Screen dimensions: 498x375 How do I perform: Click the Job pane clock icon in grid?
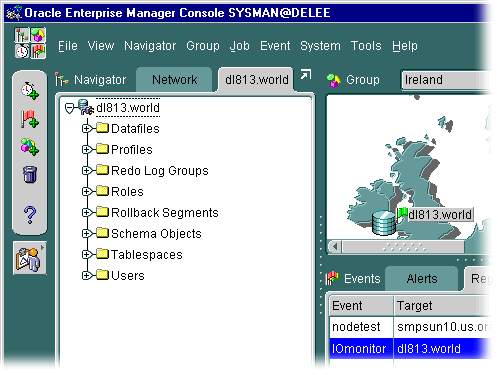point(22,51)
